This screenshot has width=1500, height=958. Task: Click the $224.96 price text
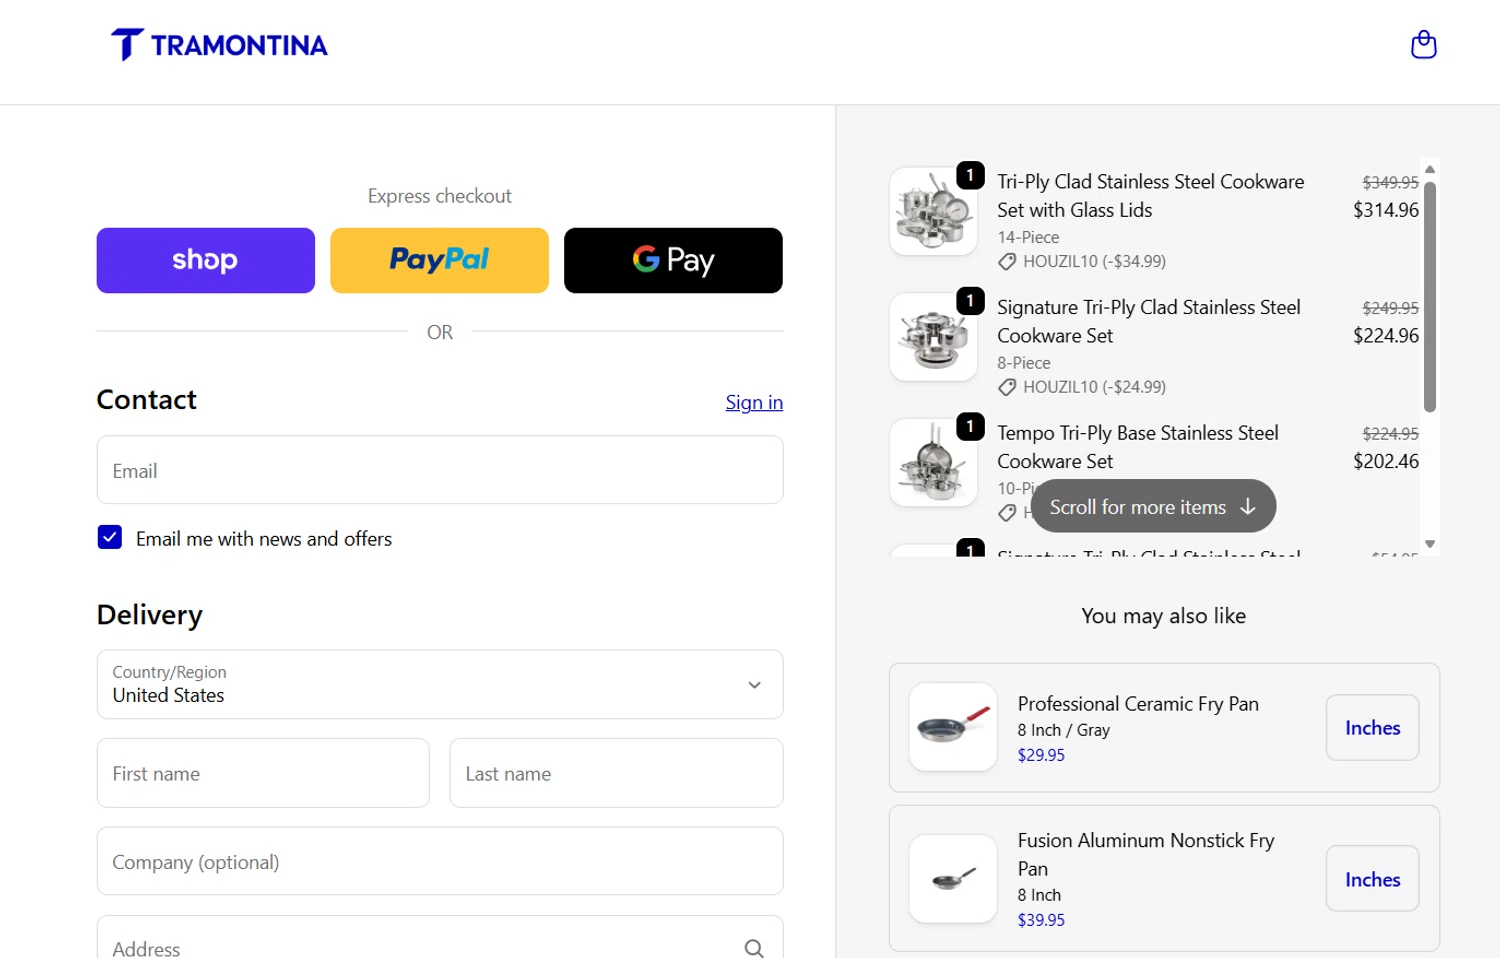click(1386, 336)
